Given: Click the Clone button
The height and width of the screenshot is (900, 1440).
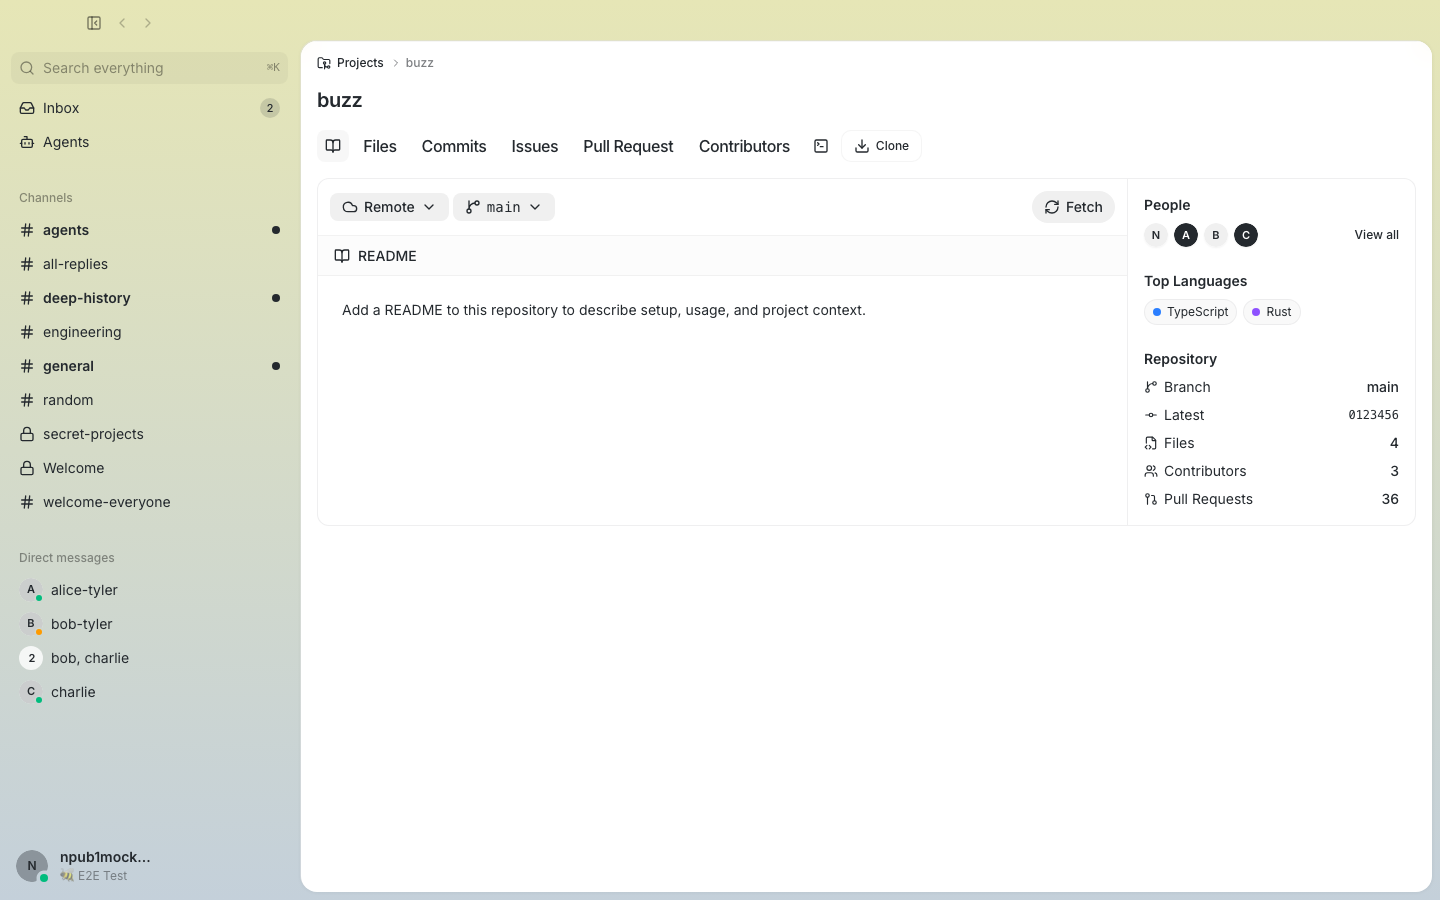Looking at the screenshot, I should click(881, 146).
